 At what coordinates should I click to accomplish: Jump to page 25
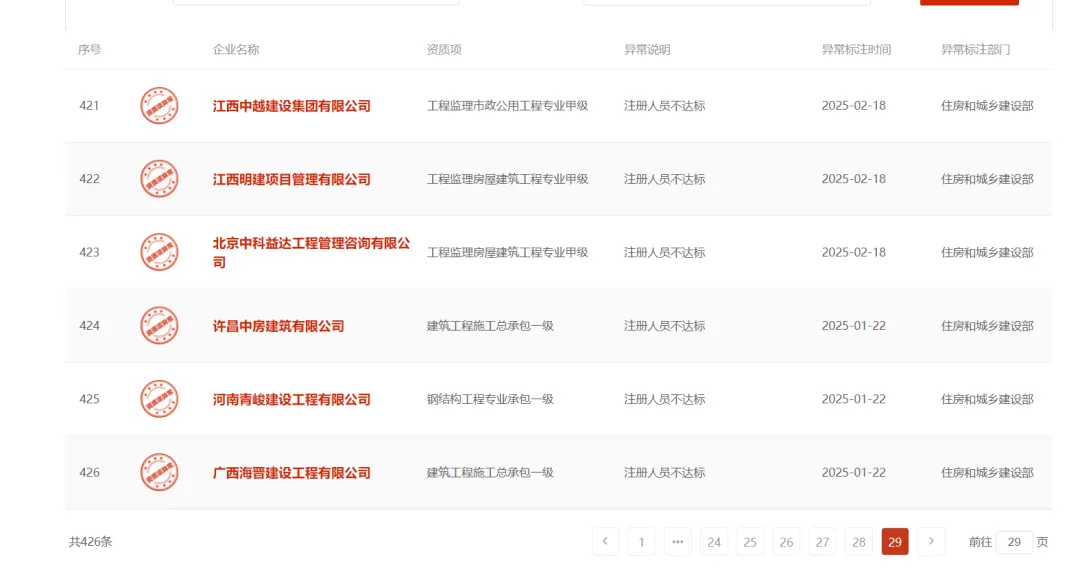tap(750, 542)
